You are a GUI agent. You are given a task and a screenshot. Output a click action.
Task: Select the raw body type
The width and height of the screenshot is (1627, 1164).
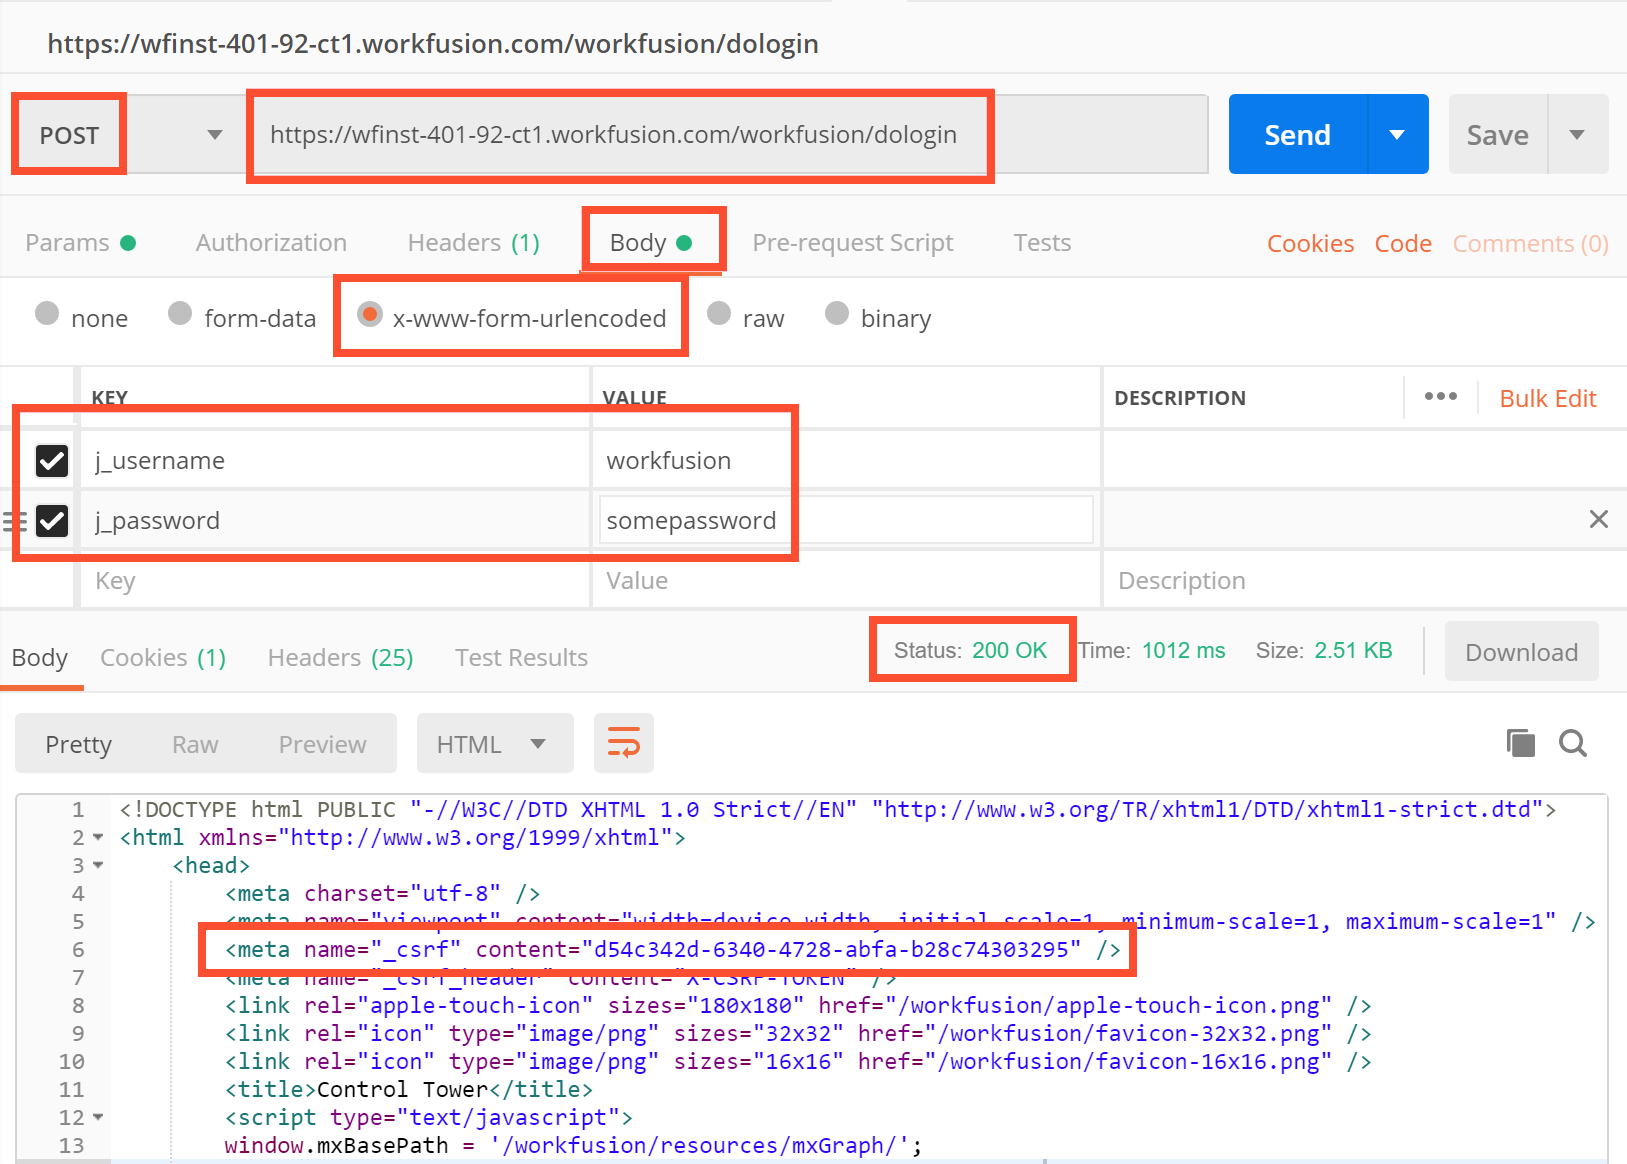[719, 314]
